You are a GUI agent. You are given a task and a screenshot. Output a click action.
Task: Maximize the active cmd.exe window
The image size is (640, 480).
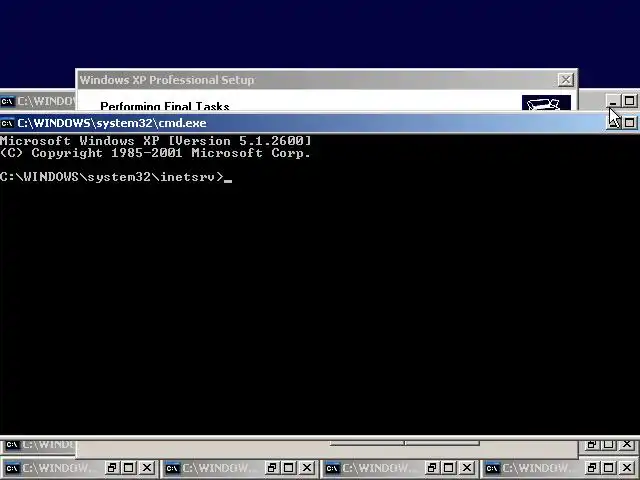(629, 122)
